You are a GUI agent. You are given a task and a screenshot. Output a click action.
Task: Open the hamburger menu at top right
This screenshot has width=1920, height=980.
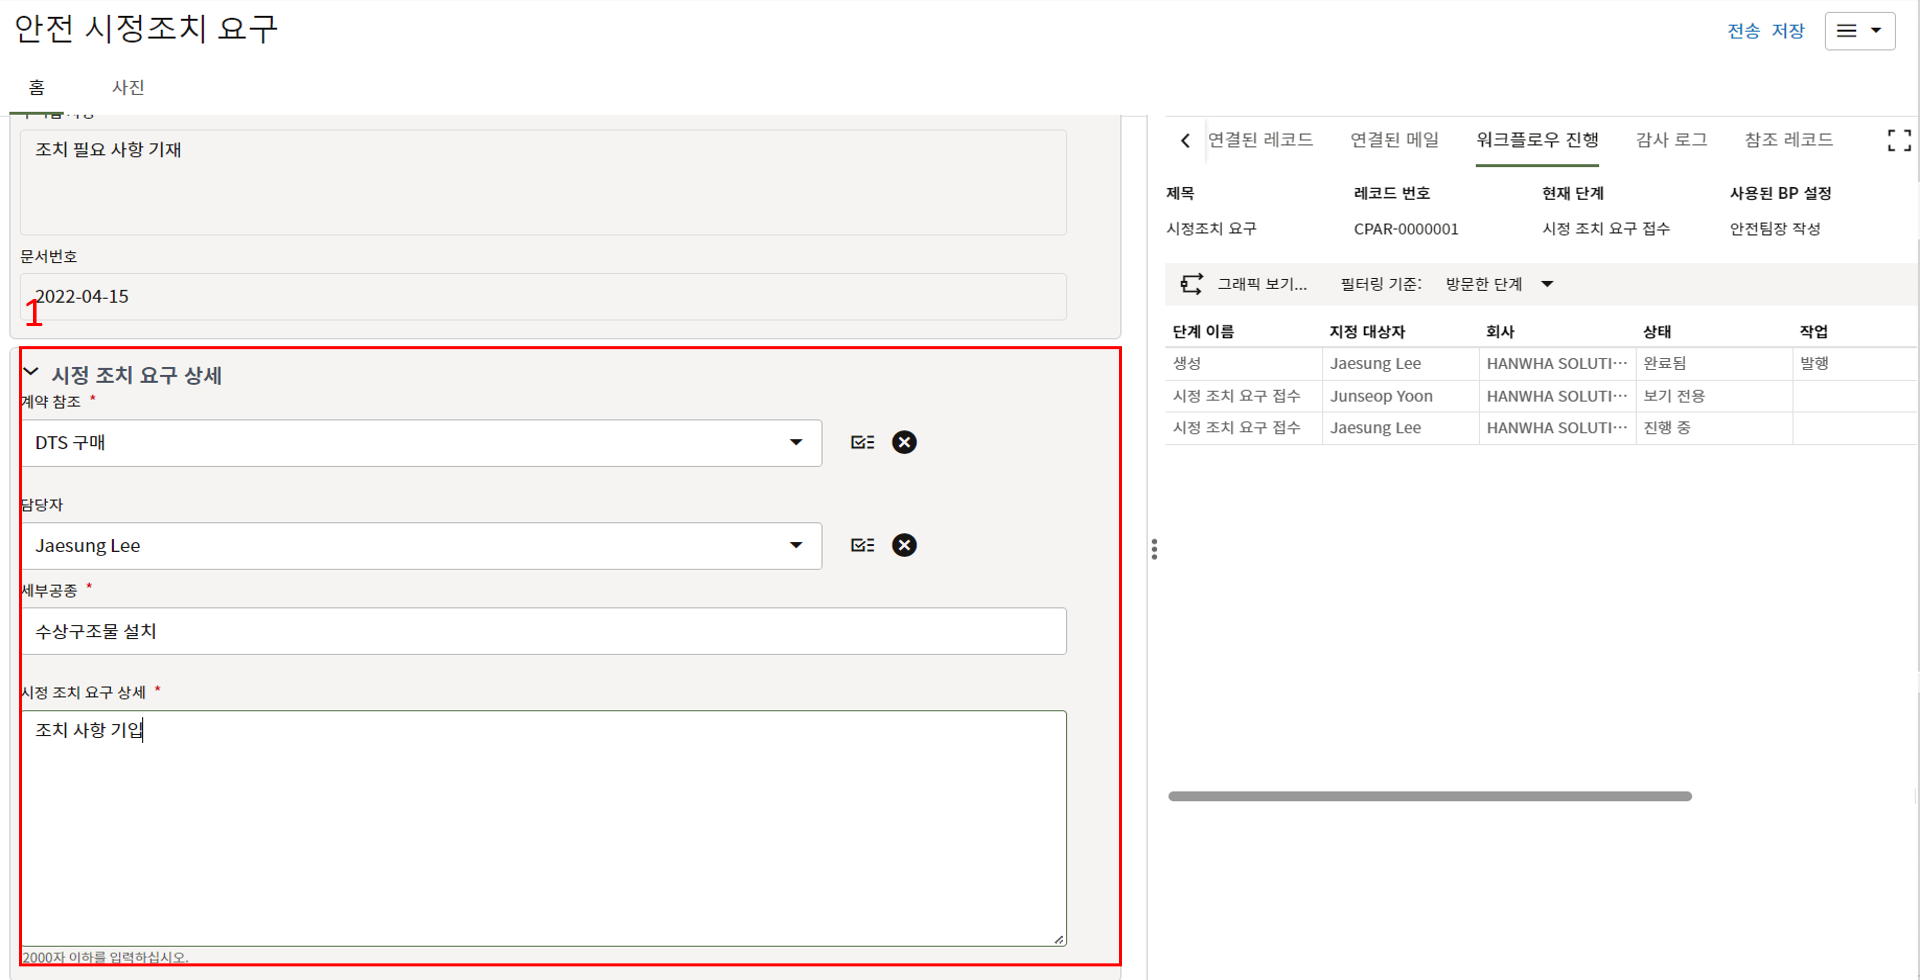(x=1859, y=31)
